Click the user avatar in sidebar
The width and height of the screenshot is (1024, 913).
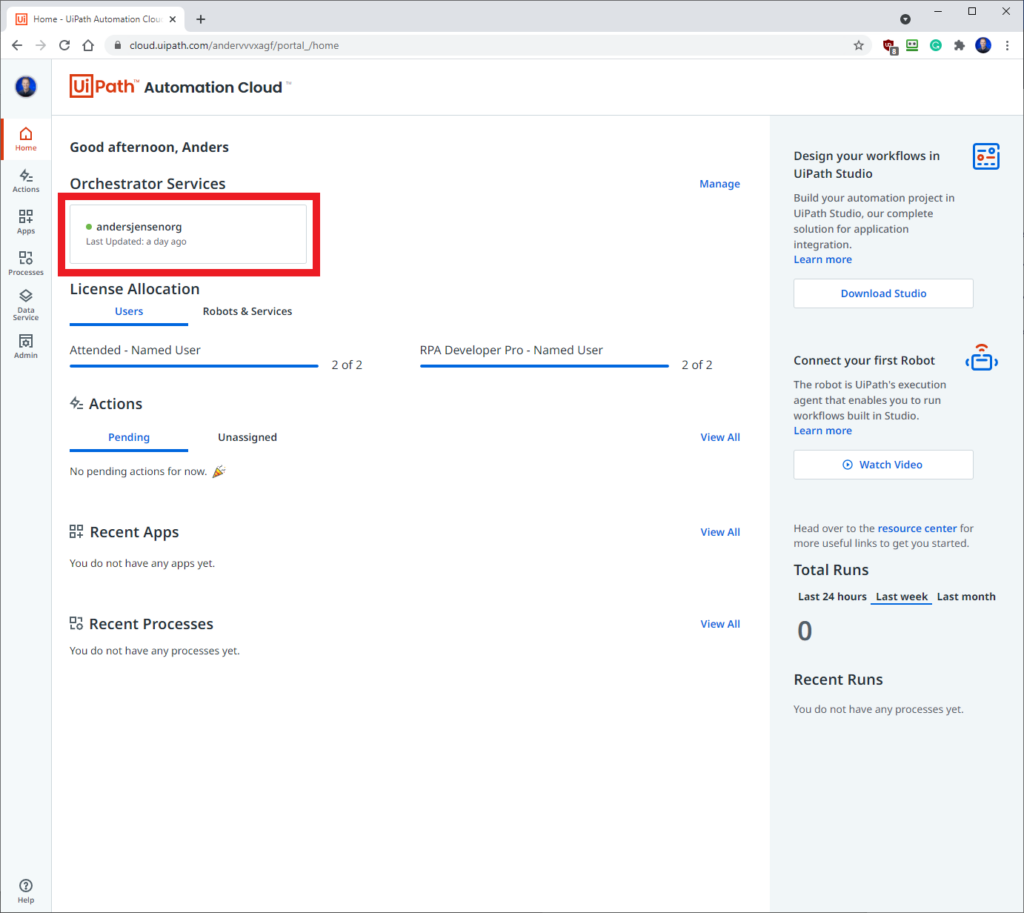click(x=25, y=86)
